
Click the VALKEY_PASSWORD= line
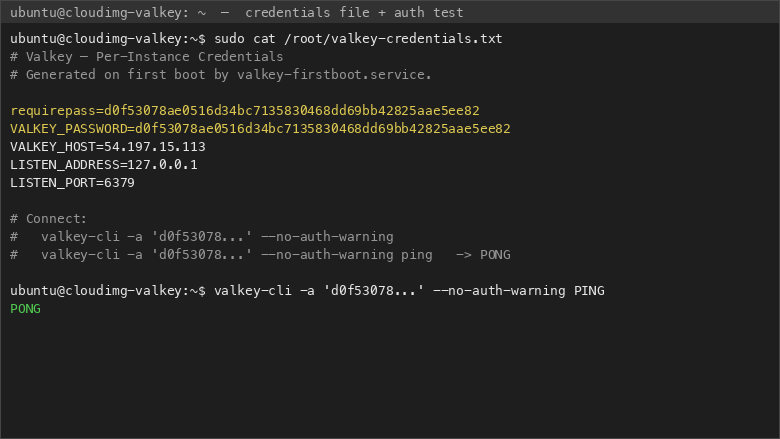260,129
